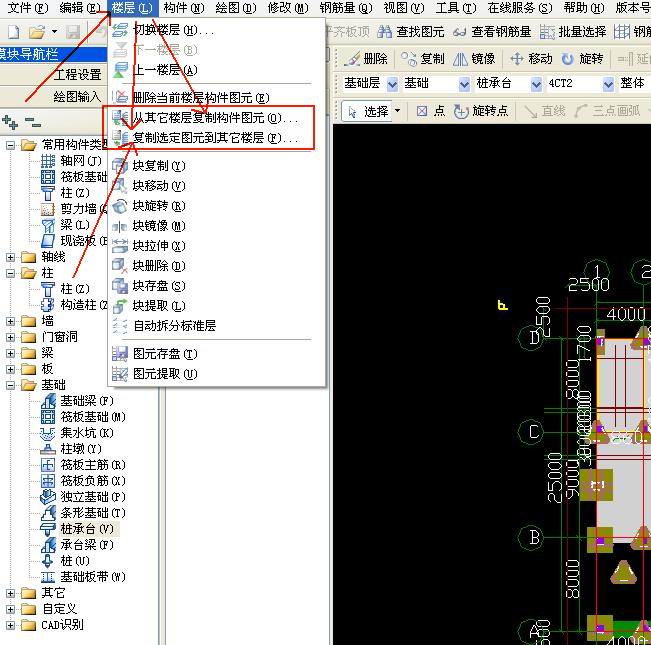Click the 旋转 rotate tool

[582, 59]
